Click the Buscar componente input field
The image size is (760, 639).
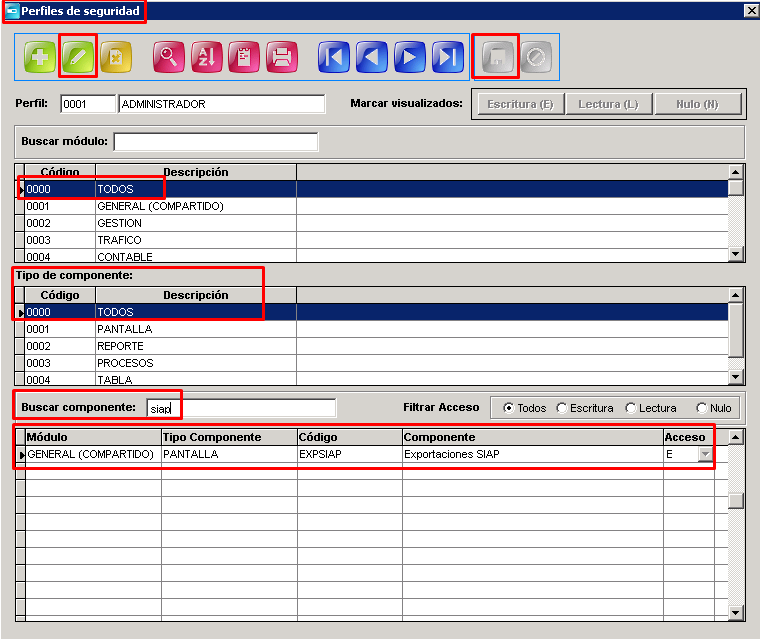241,408
